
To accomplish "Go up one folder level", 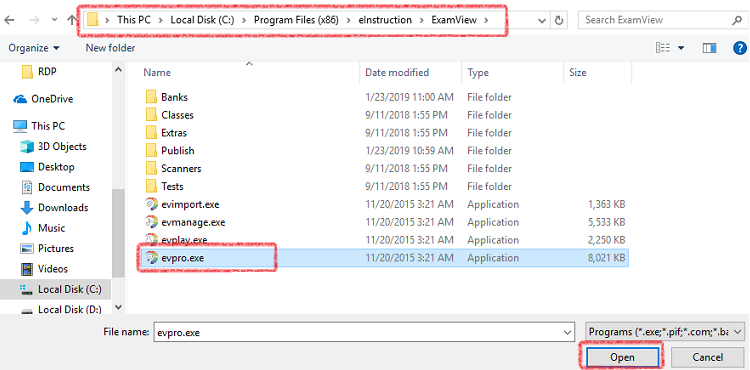I will click(x=71, y=20).
